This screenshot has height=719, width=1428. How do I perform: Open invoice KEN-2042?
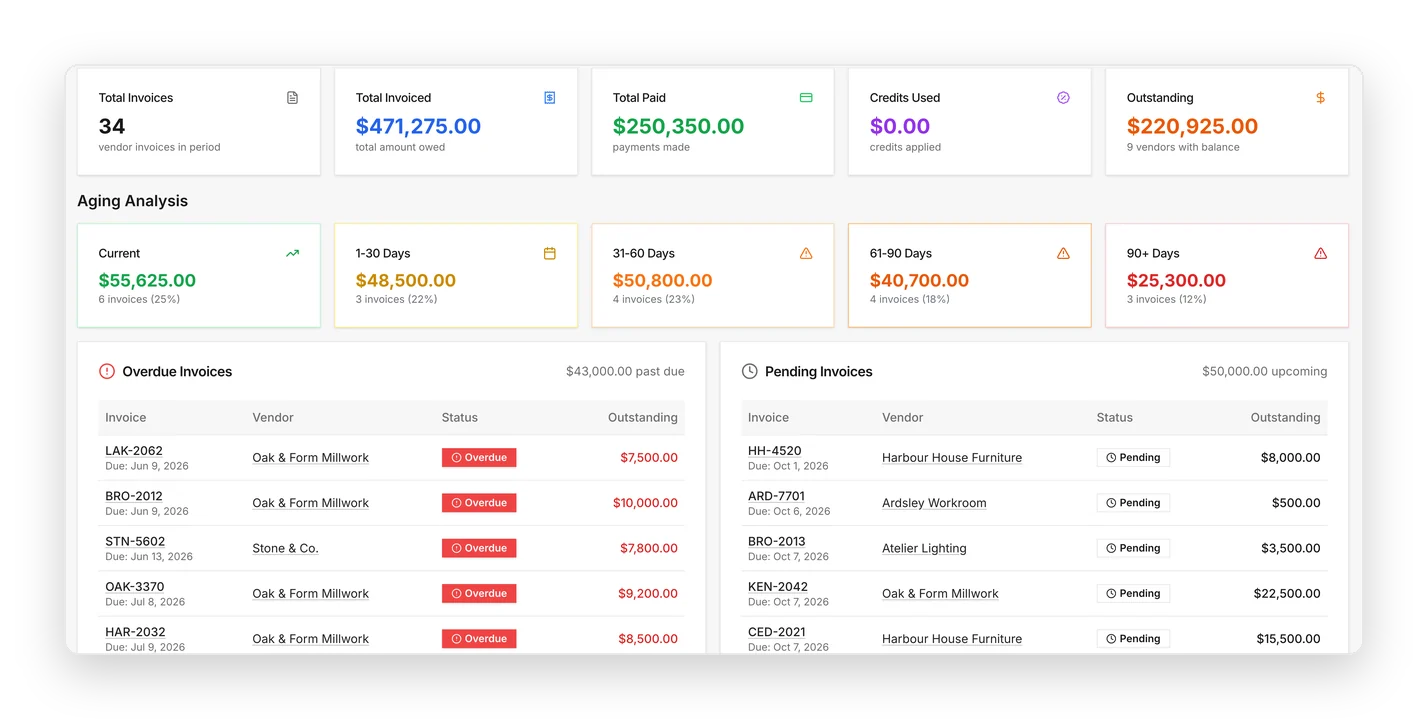(x=778, y=587)
